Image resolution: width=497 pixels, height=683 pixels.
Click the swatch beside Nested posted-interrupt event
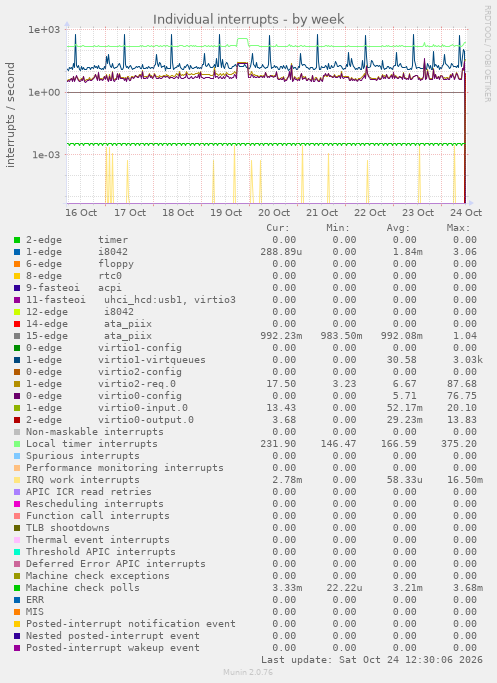17,636
